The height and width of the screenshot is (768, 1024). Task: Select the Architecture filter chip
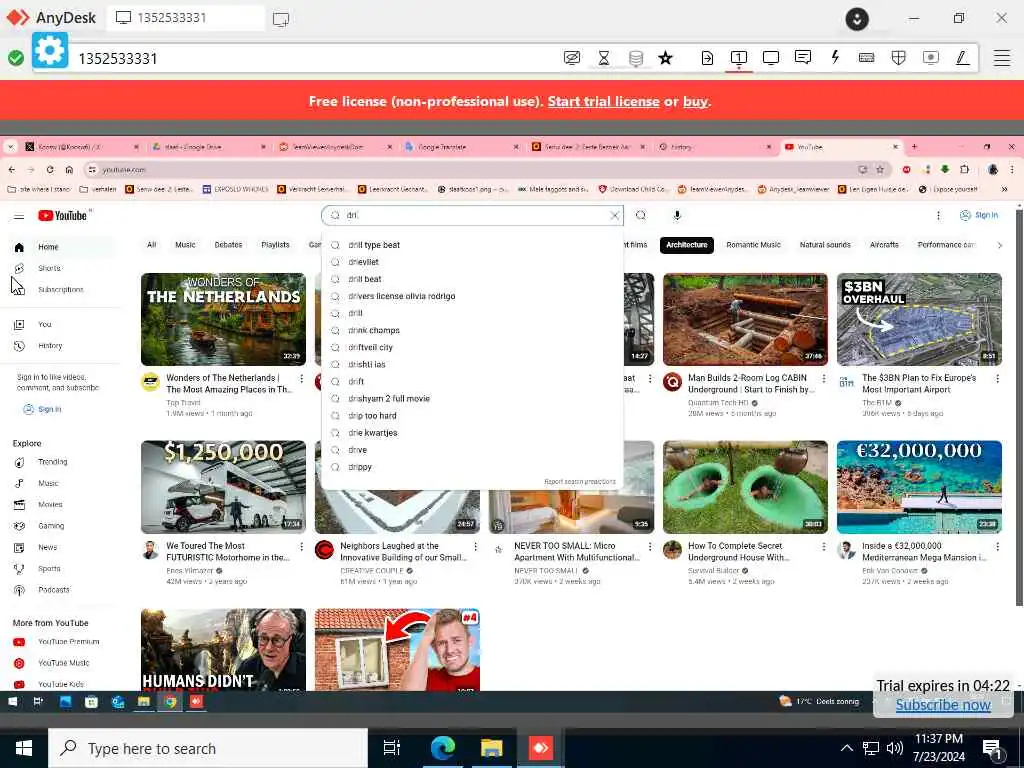pos(686,245)
